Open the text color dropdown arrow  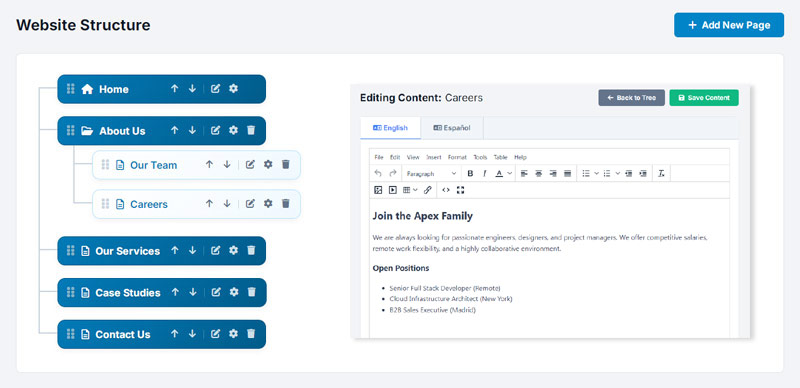click(510, 174)
